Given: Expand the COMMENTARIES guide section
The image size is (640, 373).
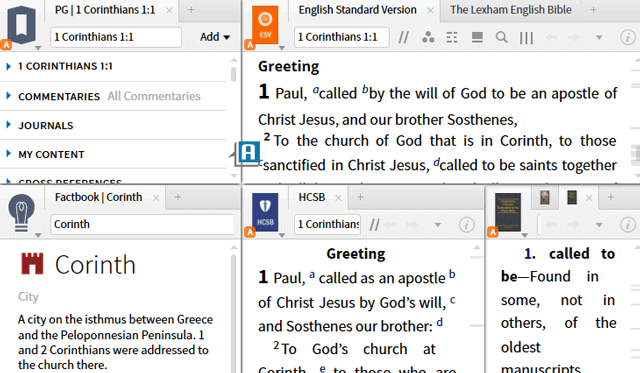Looking at the screenshot, I should pos(9,96).
